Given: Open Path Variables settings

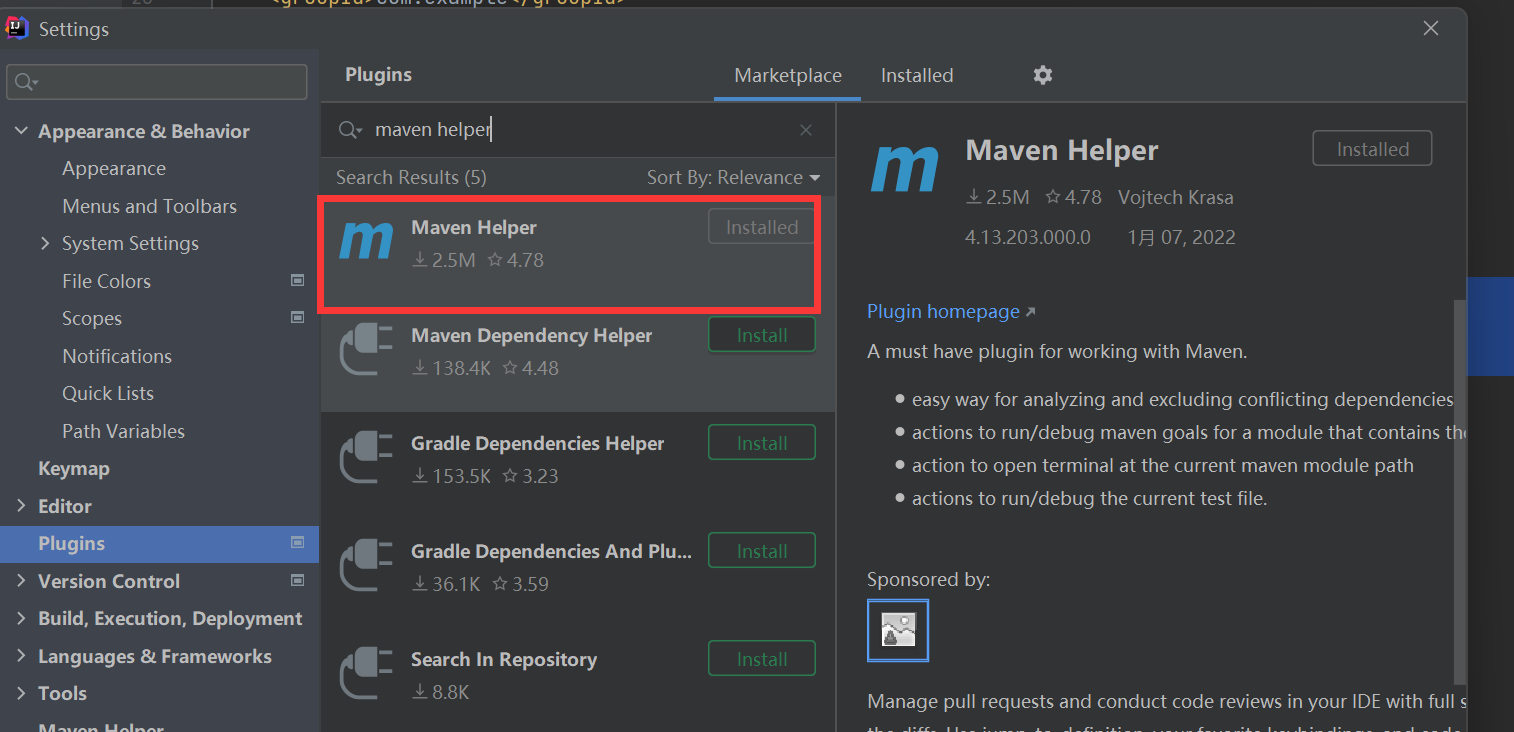Looking at the screenshot, I should 123,431.
